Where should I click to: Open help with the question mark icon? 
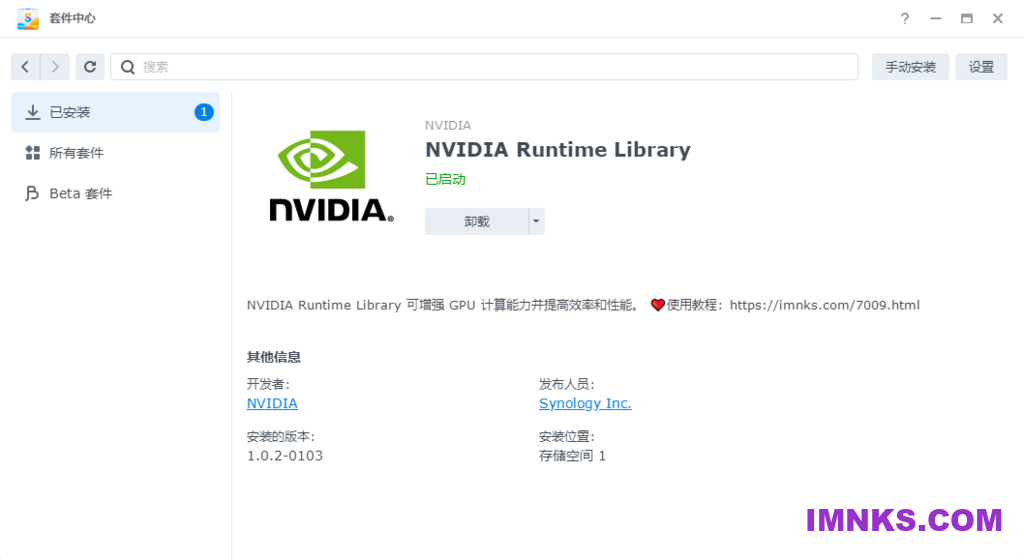coord(904,18)
